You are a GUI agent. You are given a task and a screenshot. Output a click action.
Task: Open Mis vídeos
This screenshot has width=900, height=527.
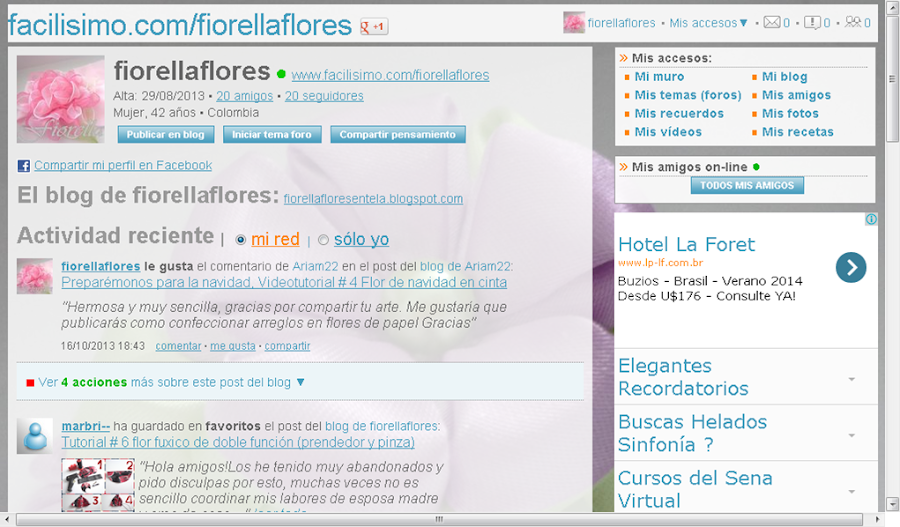tap(668, 132)
